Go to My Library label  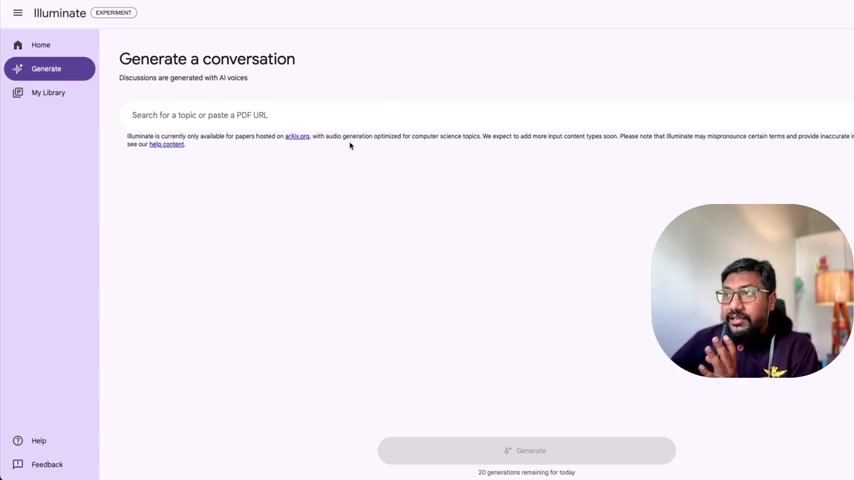(48, 93)
